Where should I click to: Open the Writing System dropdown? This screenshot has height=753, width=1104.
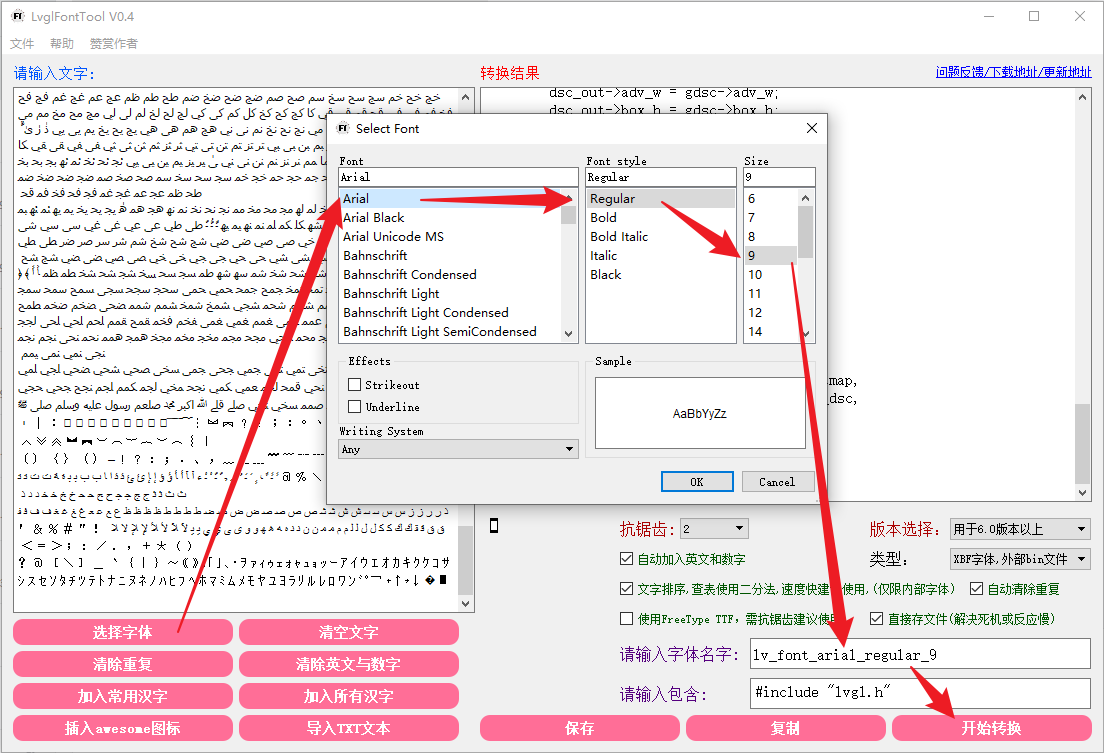coord(458,449)
